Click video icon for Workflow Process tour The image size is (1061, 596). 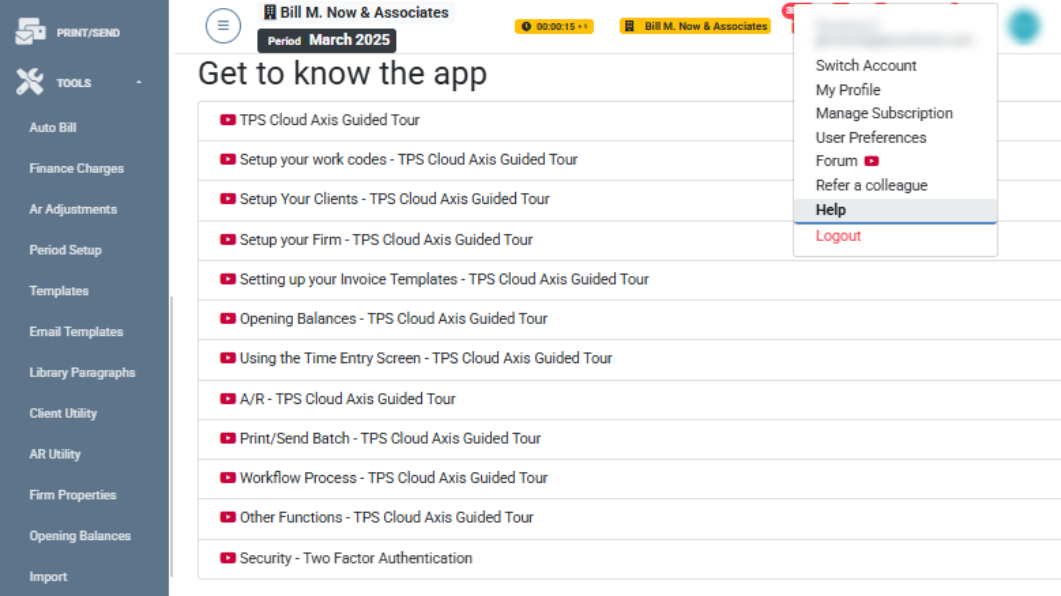[227, 478]
